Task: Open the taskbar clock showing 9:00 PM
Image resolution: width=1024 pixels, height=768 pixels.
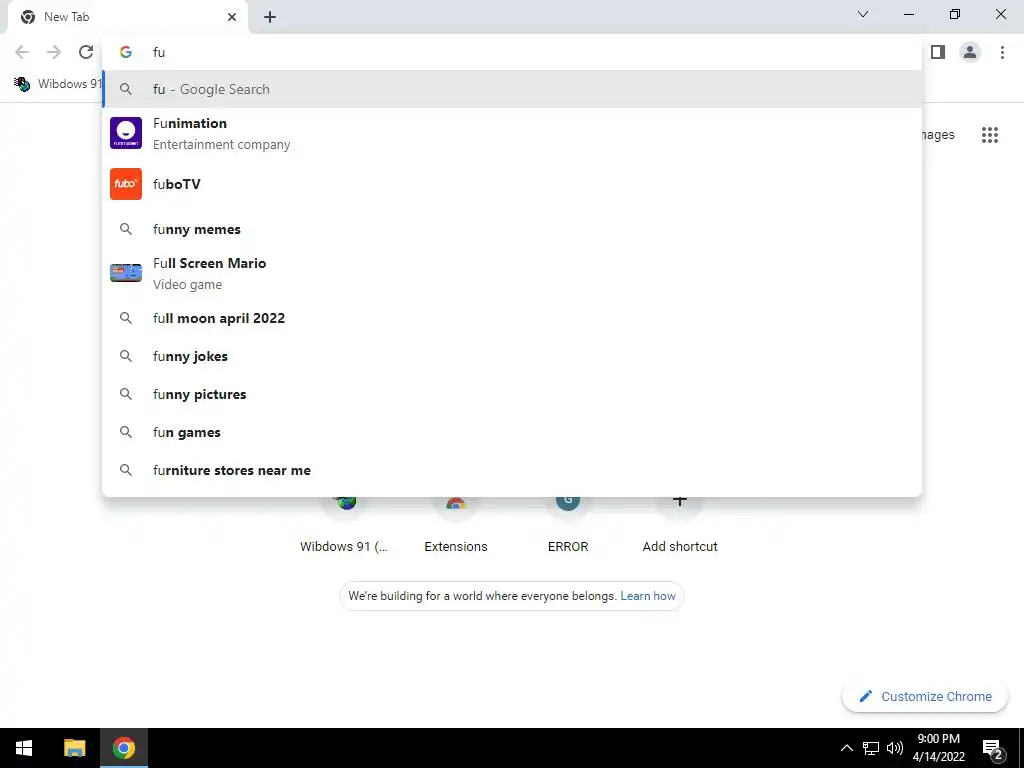Action: click(938, 748)
